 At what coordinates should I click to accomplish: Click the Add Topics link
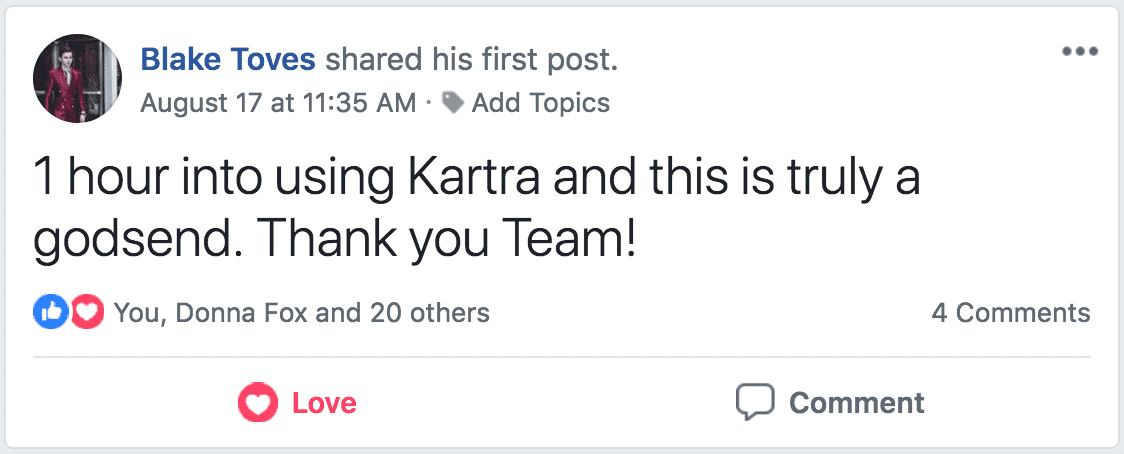point(540,102)
